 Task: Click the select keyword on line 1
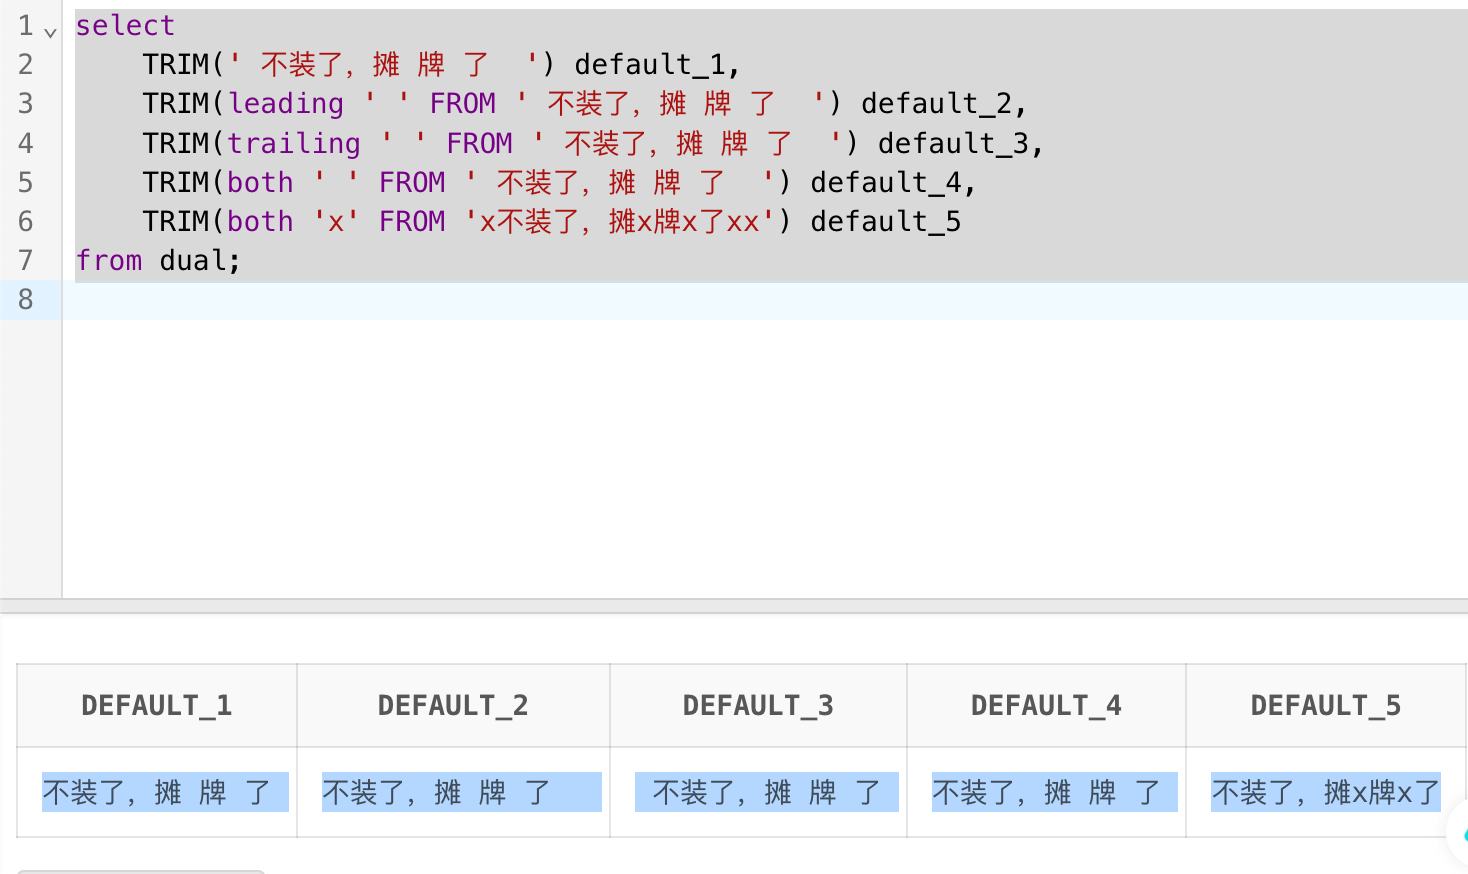tap(125, 25)
